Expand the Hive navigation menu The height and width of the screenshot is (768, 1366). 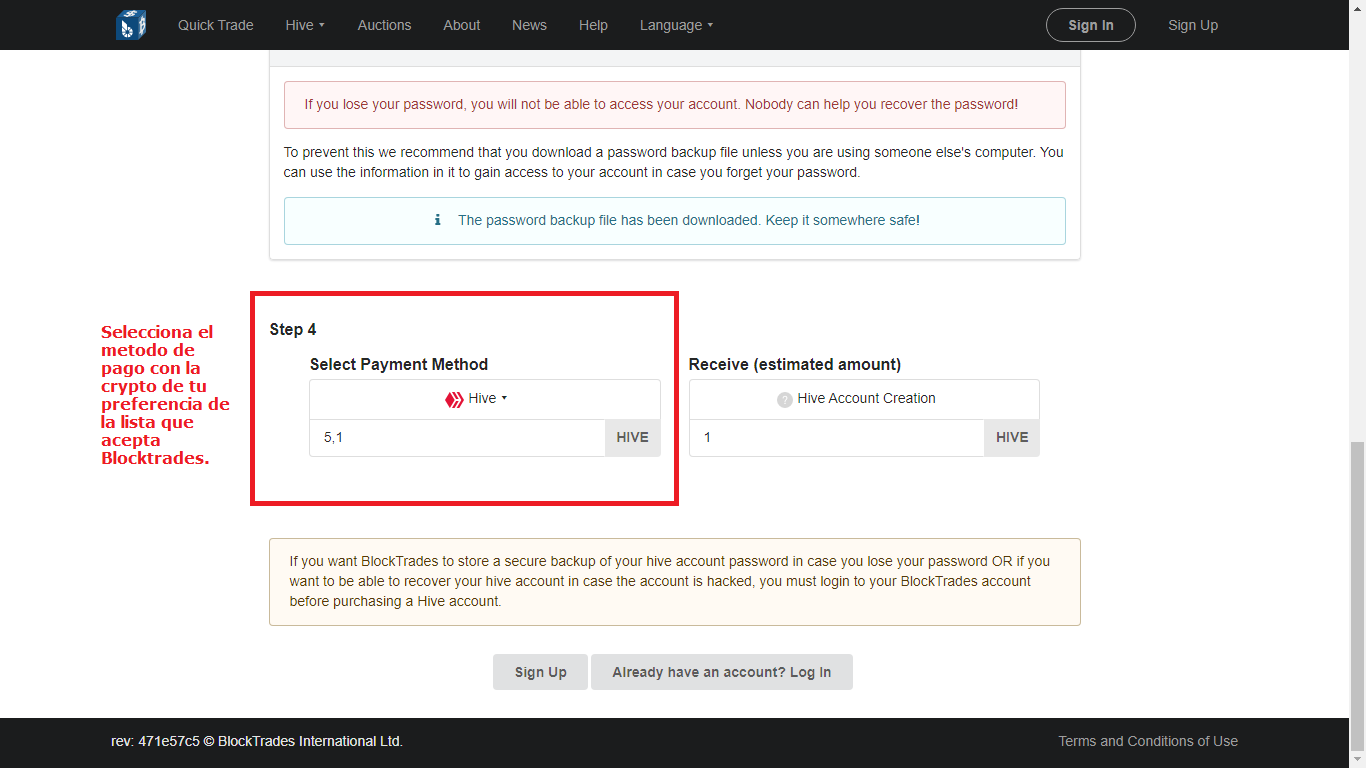pos(305,25)
